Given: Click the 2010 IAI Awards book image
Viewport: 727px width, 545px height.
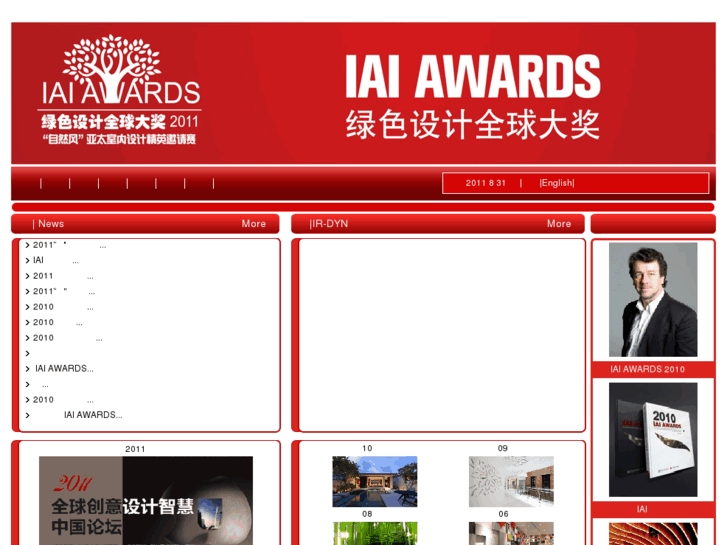Looking at the screenshot, I should click(x=653, y=440).
